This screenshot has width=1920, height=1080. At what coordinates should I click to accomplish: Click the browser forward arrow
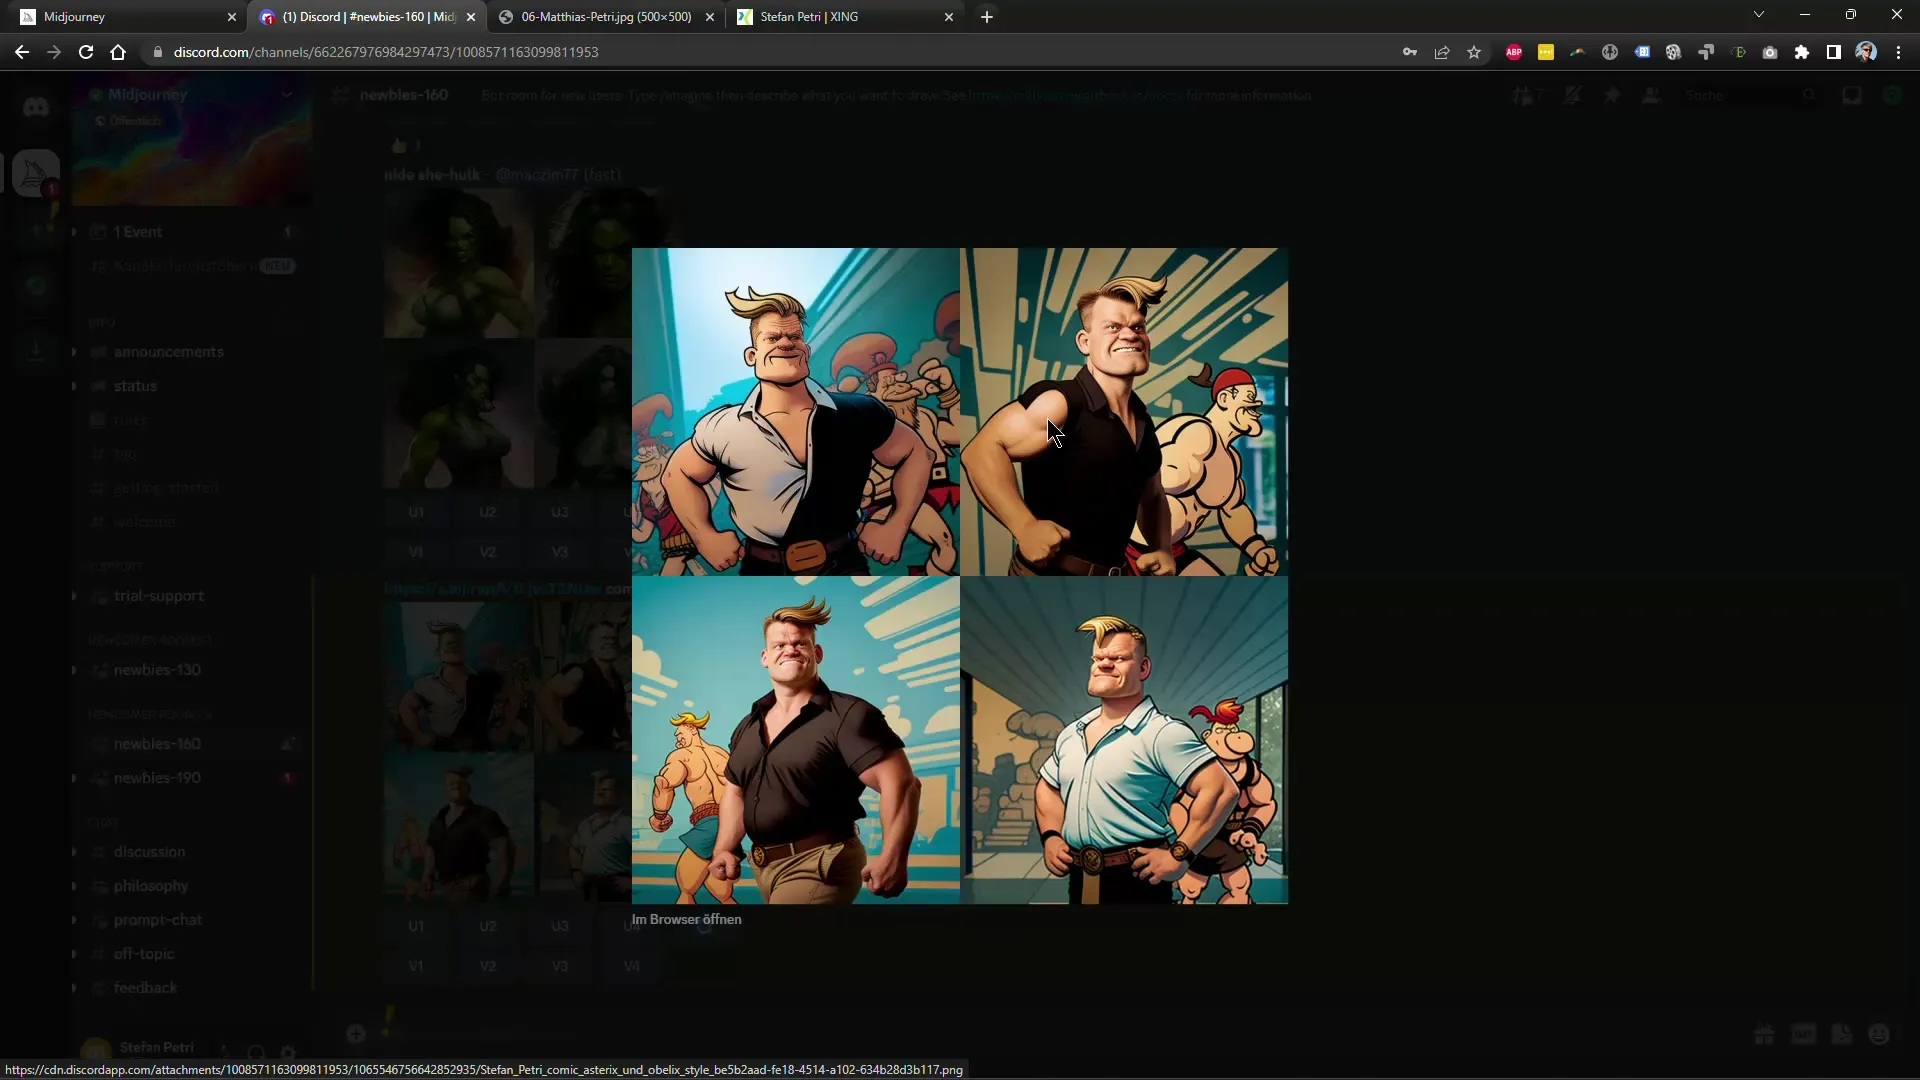54,52
